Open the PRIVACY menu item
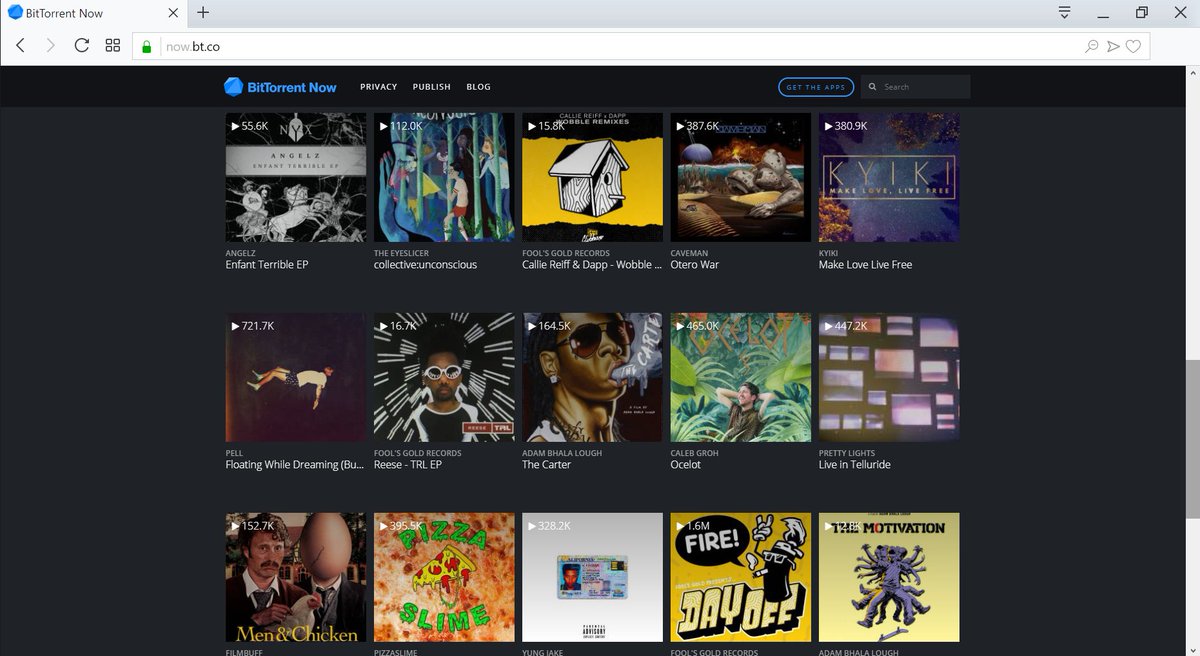This screenshot has height=656, width=1200. coord(379,87)
